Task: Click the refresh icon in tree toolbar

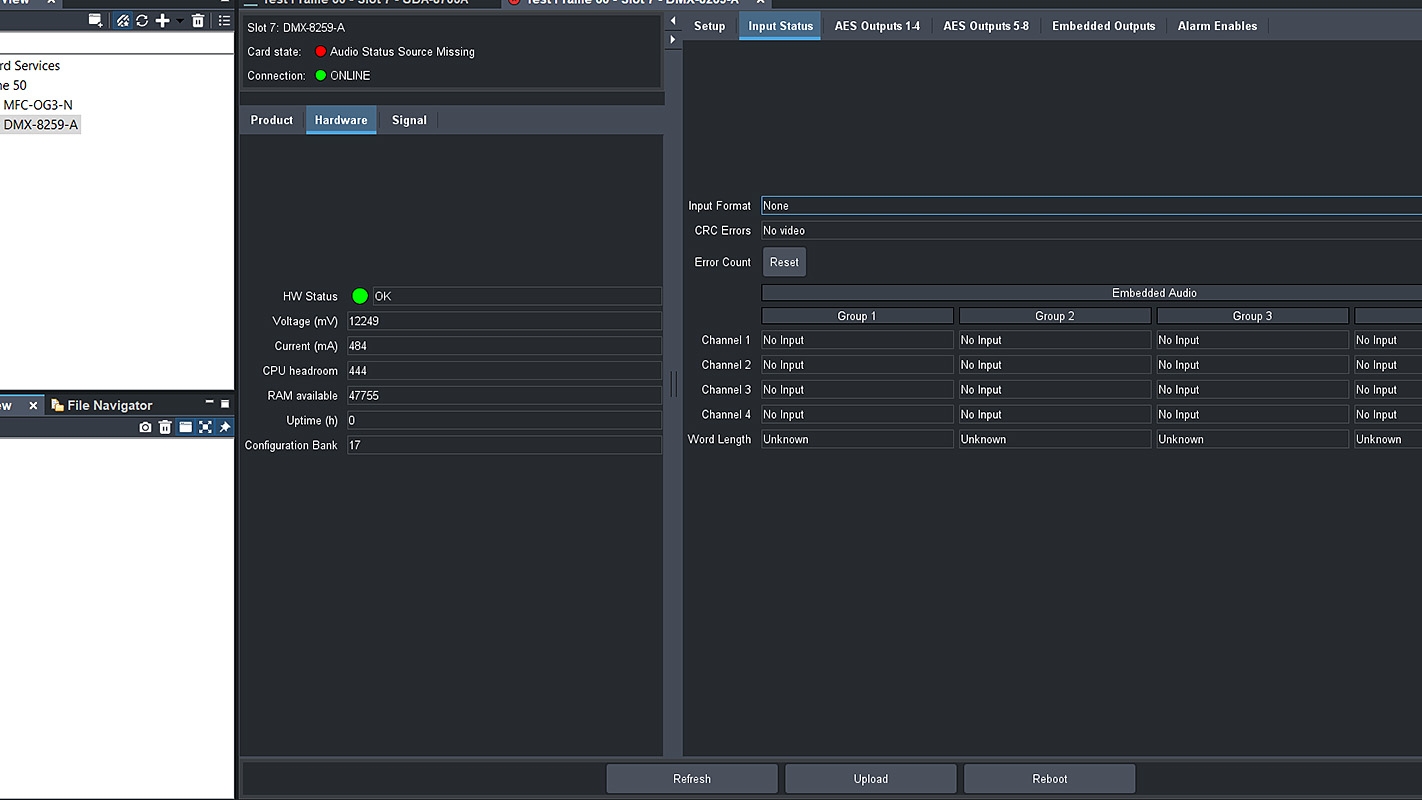Action: pyautogui.click(x=142, y=20)
